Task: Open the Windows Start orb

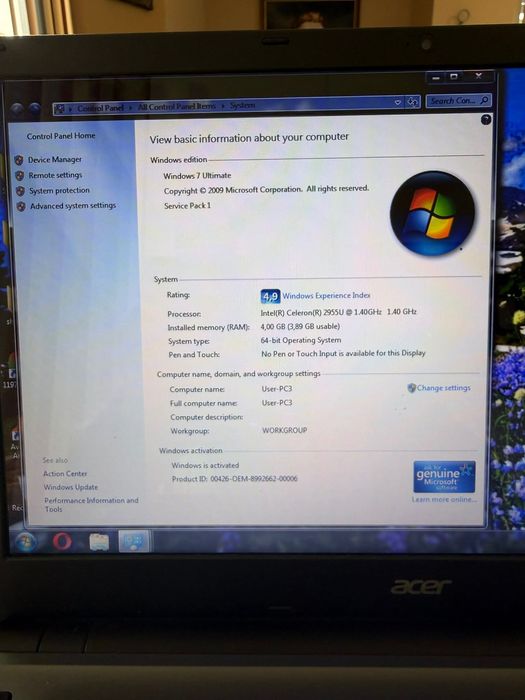Action: 26,542
